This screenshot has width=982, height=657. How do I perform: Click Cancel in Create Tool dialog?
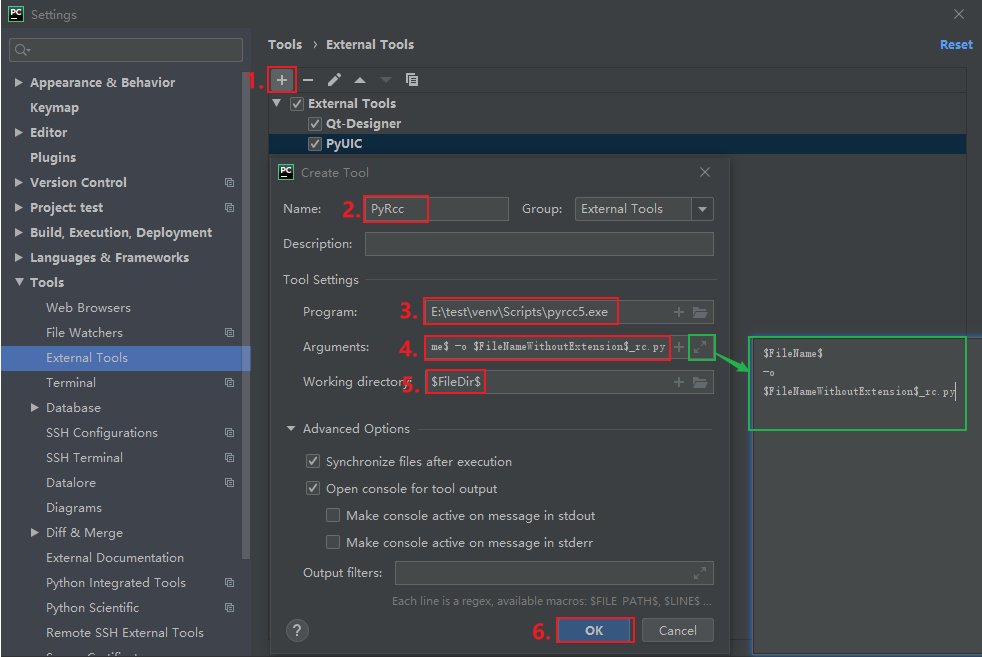tap(678, 630)
